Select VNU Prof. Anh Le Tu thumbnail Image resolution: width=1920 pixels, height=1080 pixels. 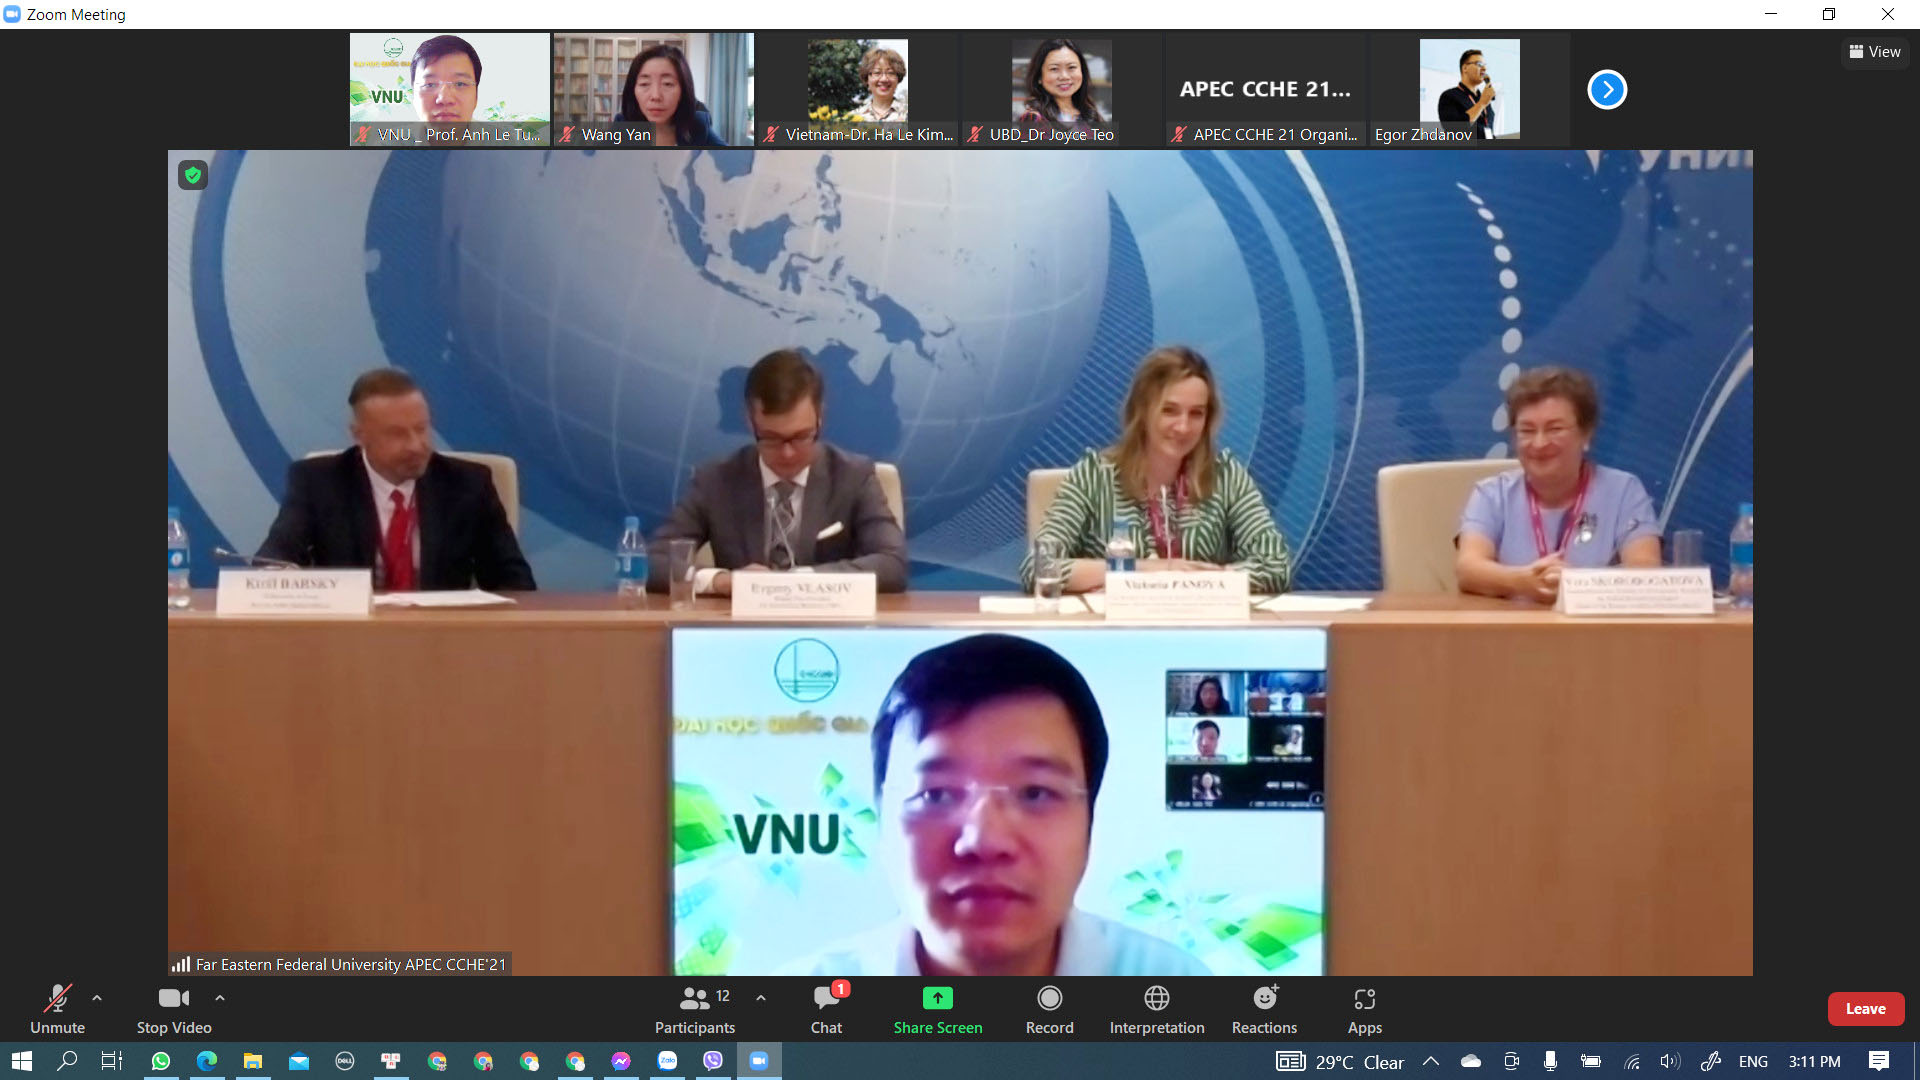pos(450,90)
